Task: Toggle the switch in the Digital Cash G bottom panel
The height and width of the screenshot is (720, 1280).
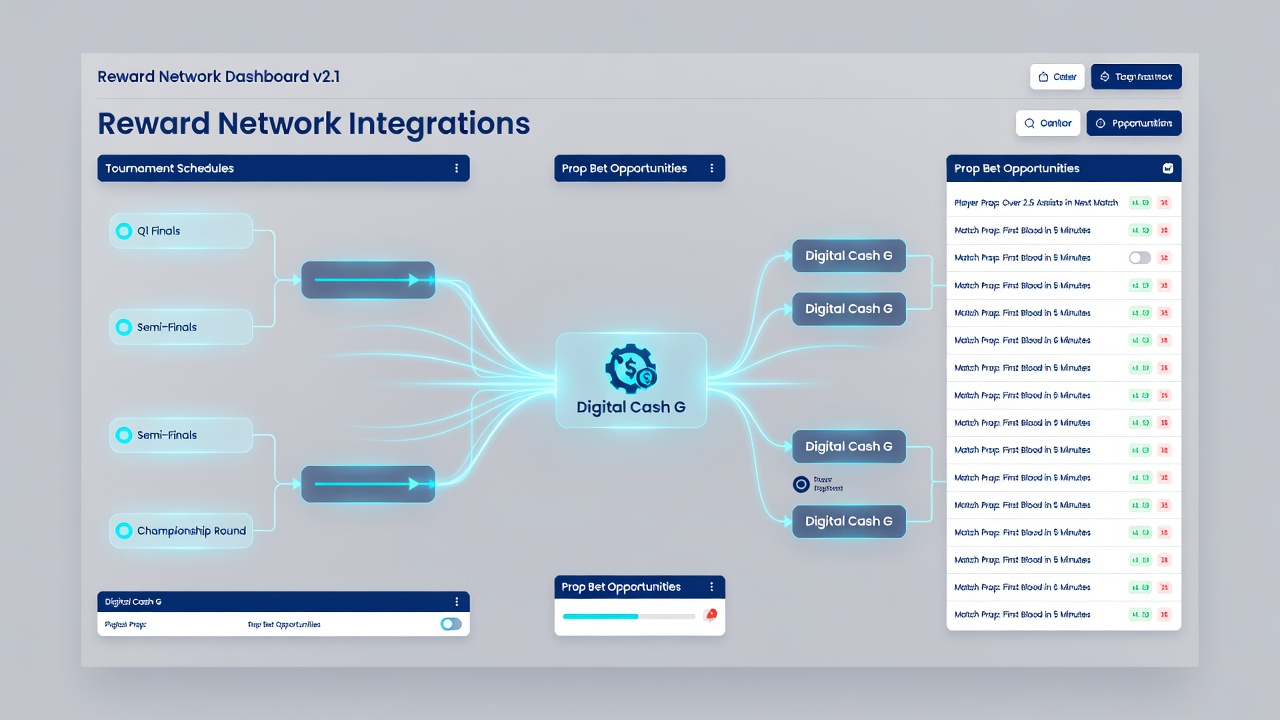Action: pyautogui.click(x=451, y=624)
